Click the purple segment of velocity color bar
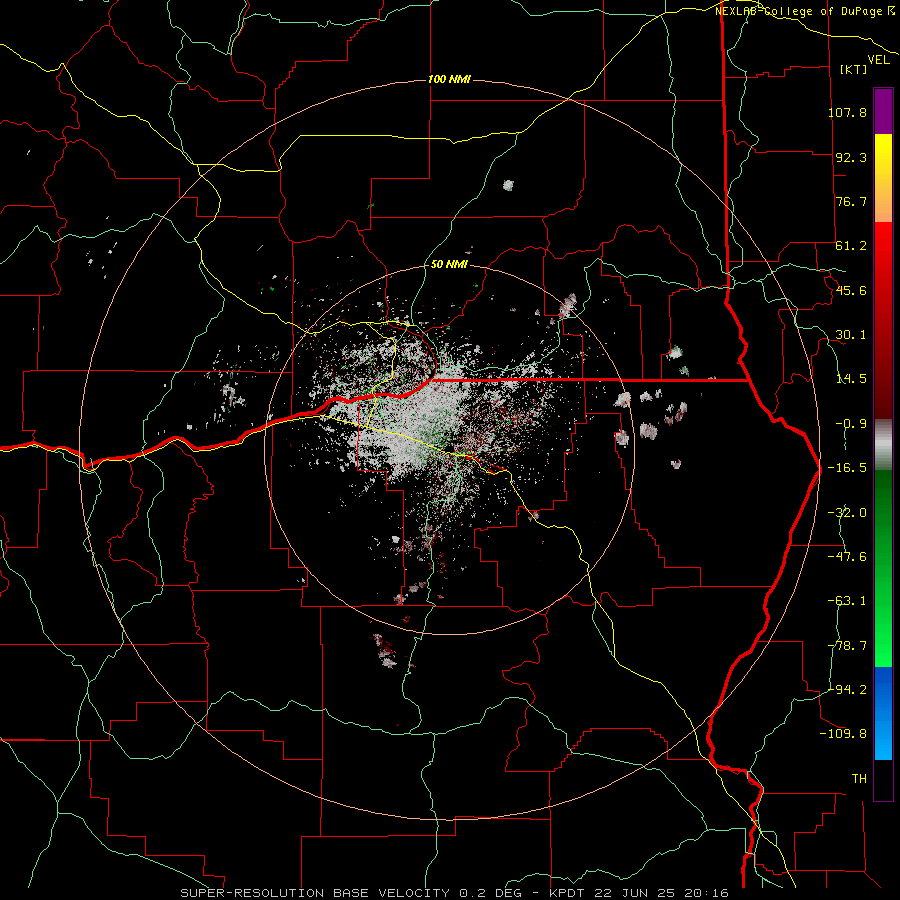The width and height of the screenshot is (900, 900). tap(883, 112)
